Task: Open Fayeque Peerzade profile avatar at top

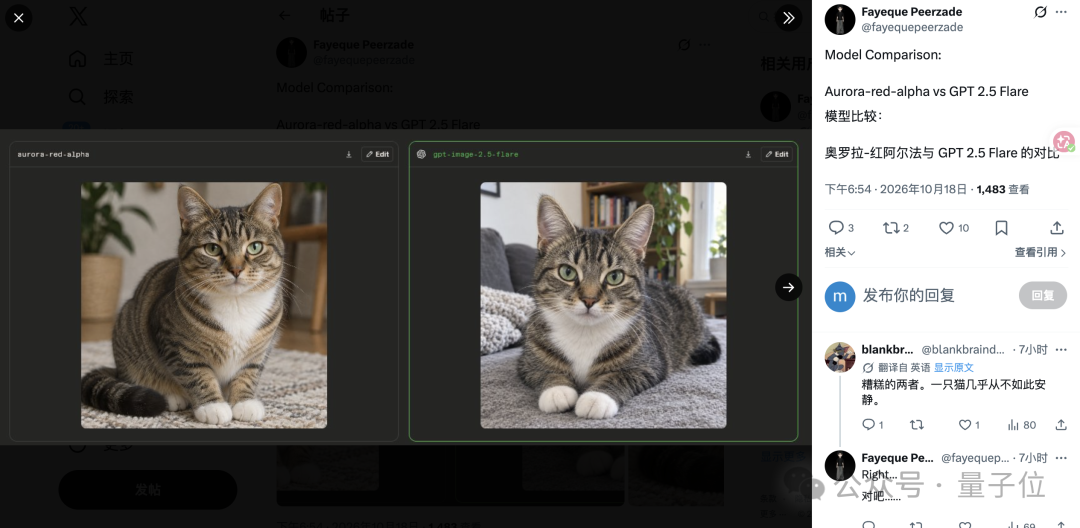Action: pos(840,19)
